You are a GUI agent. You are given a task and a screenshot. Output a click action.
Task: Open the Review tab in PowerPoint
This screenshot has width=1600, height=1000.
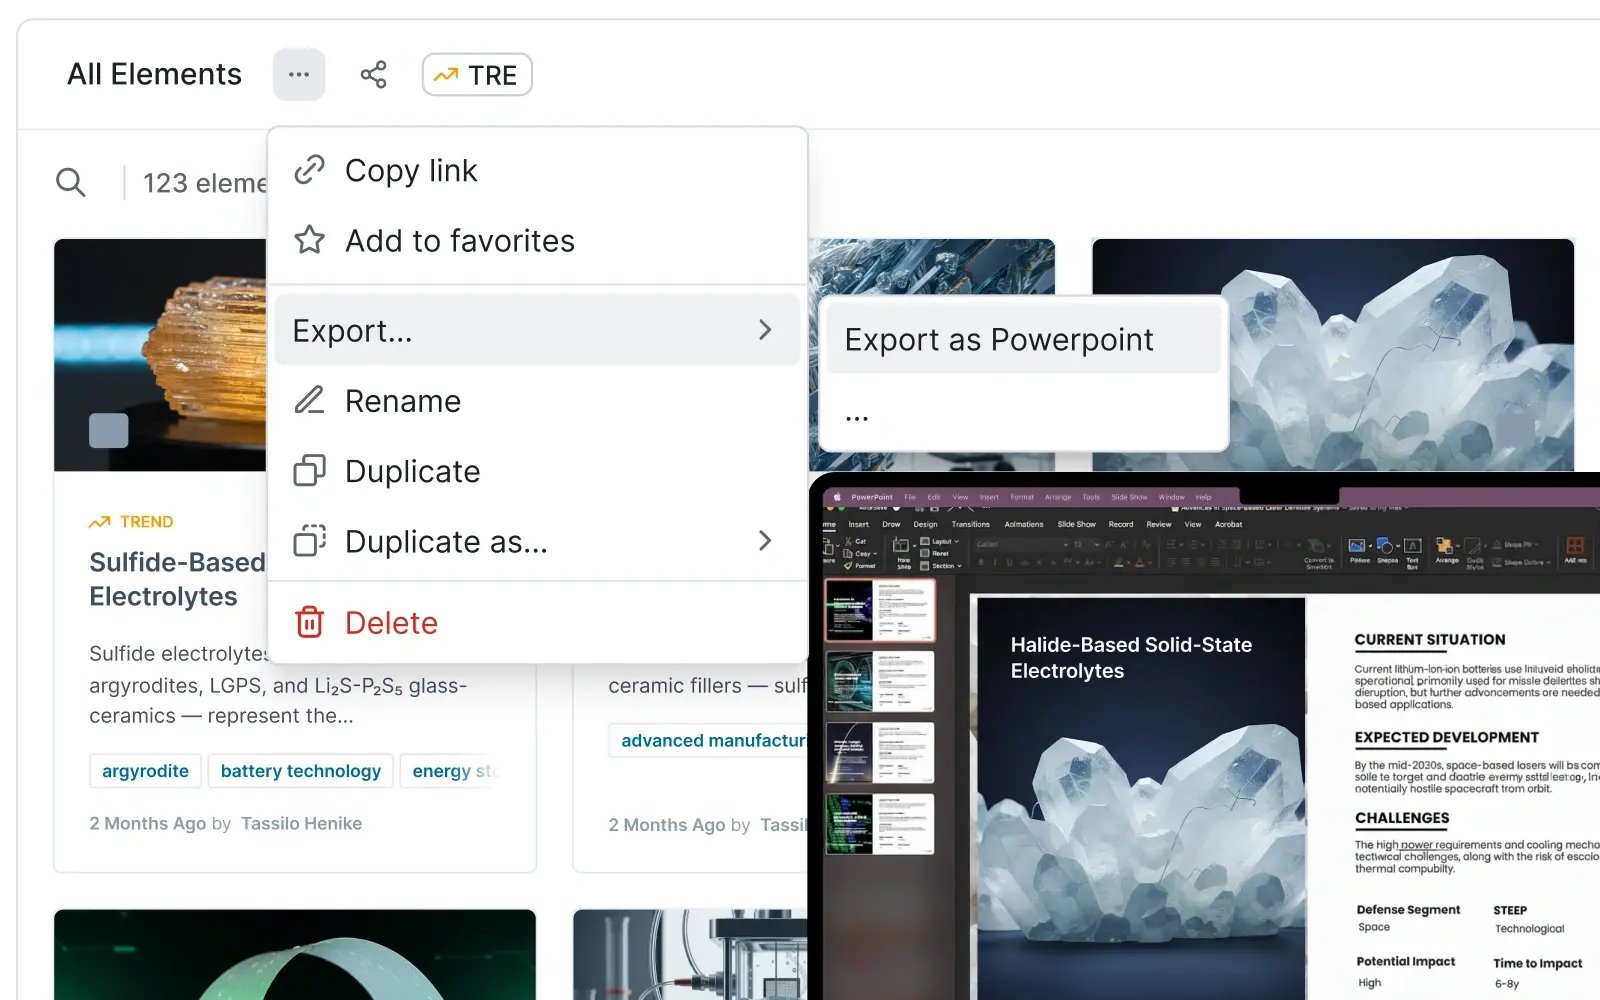tap(1158, 524)
